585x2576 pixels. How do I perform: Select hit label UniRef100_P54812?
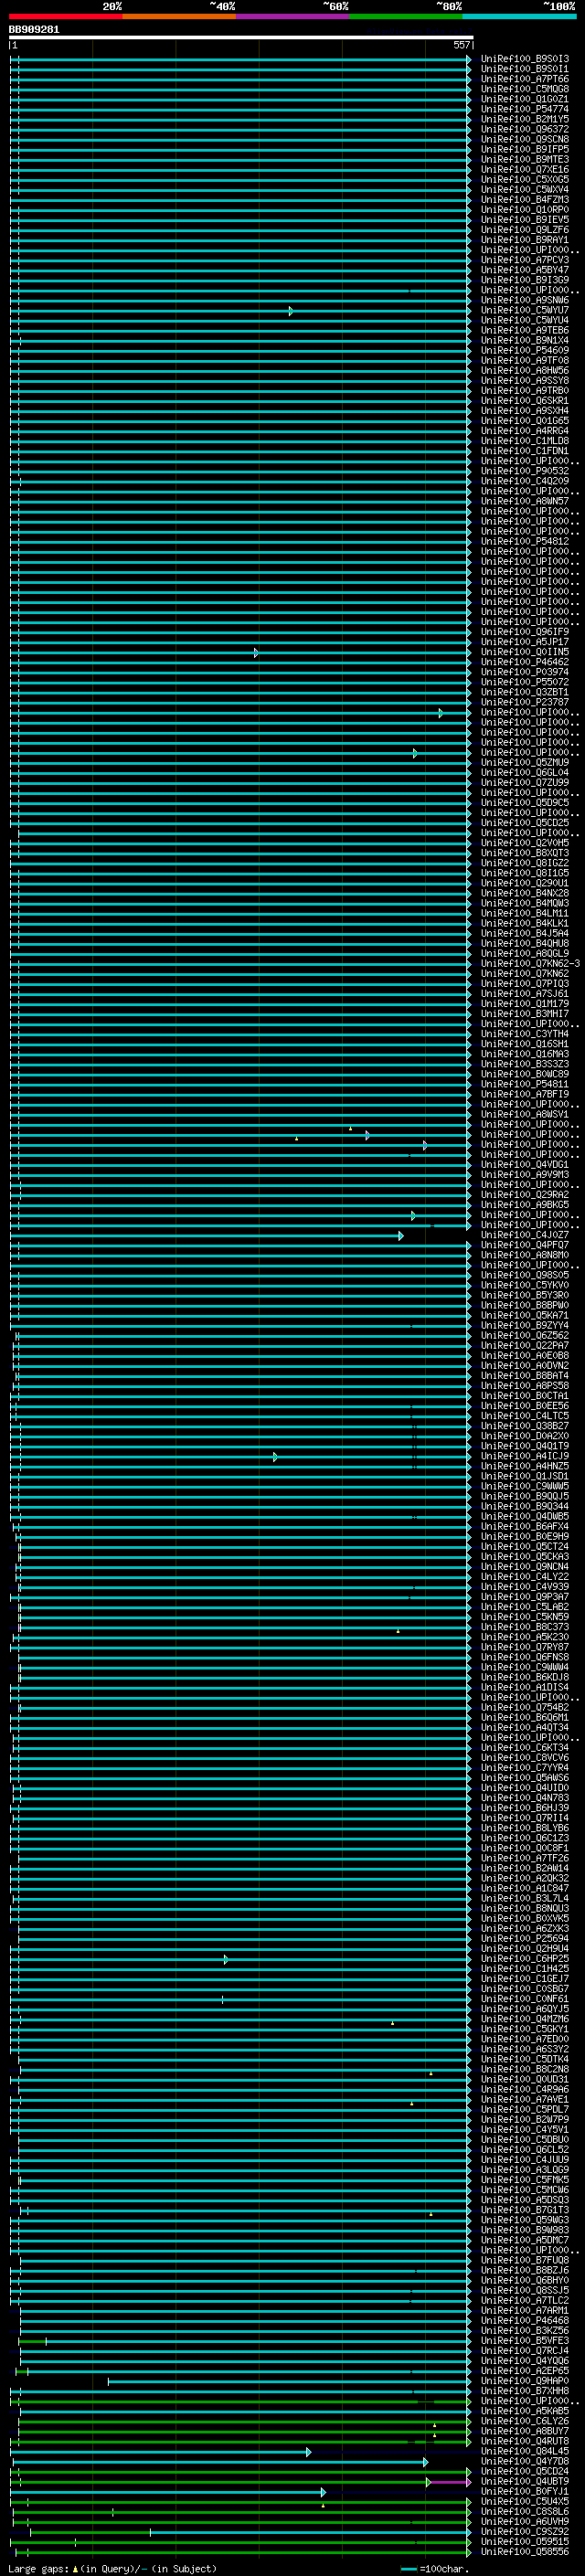click(x=524, y=542)
